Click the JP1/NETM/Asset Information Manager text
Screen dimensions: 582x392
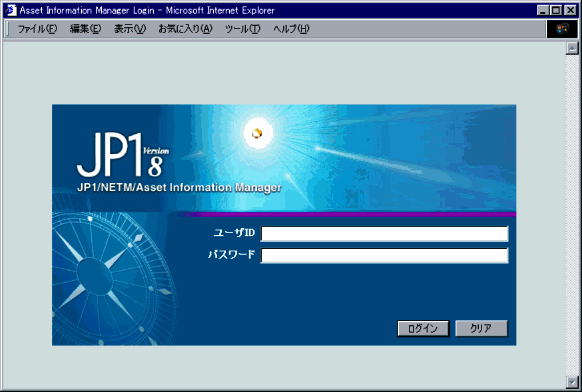tap(179, 187)
